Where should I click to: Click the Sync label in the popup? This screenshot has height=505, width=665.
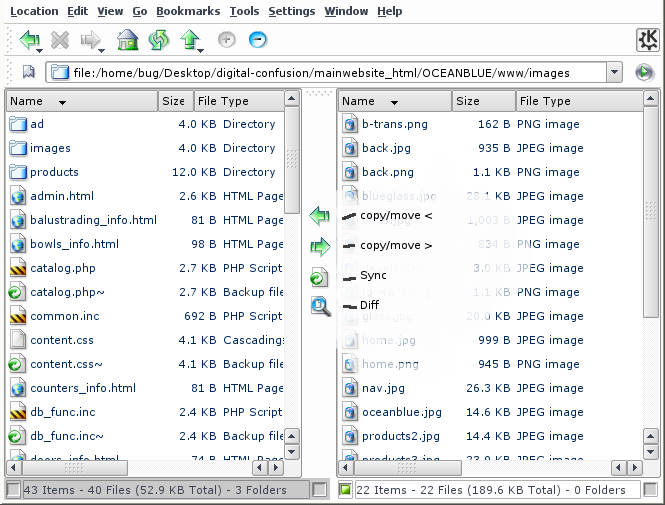coord(373,275)
